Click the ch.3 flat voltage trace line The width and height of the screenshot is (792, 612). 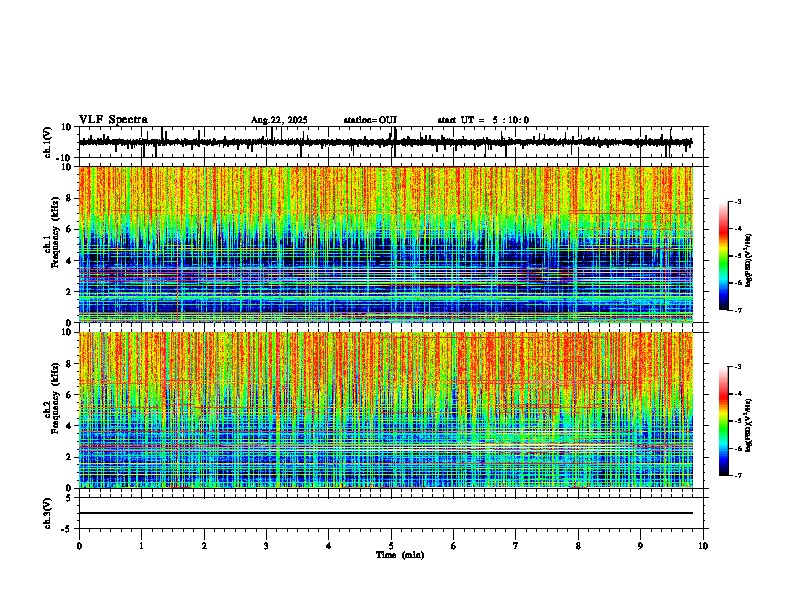tap(385, 513)
